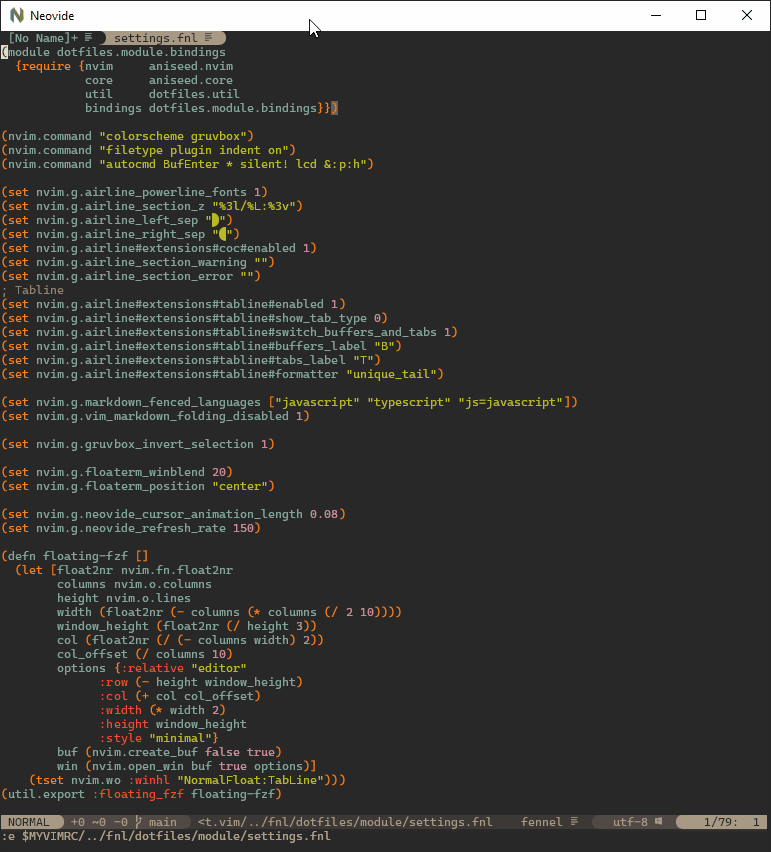Click the window_height binding line
This screenshot has width=771, height=852.
click(187, 627)
